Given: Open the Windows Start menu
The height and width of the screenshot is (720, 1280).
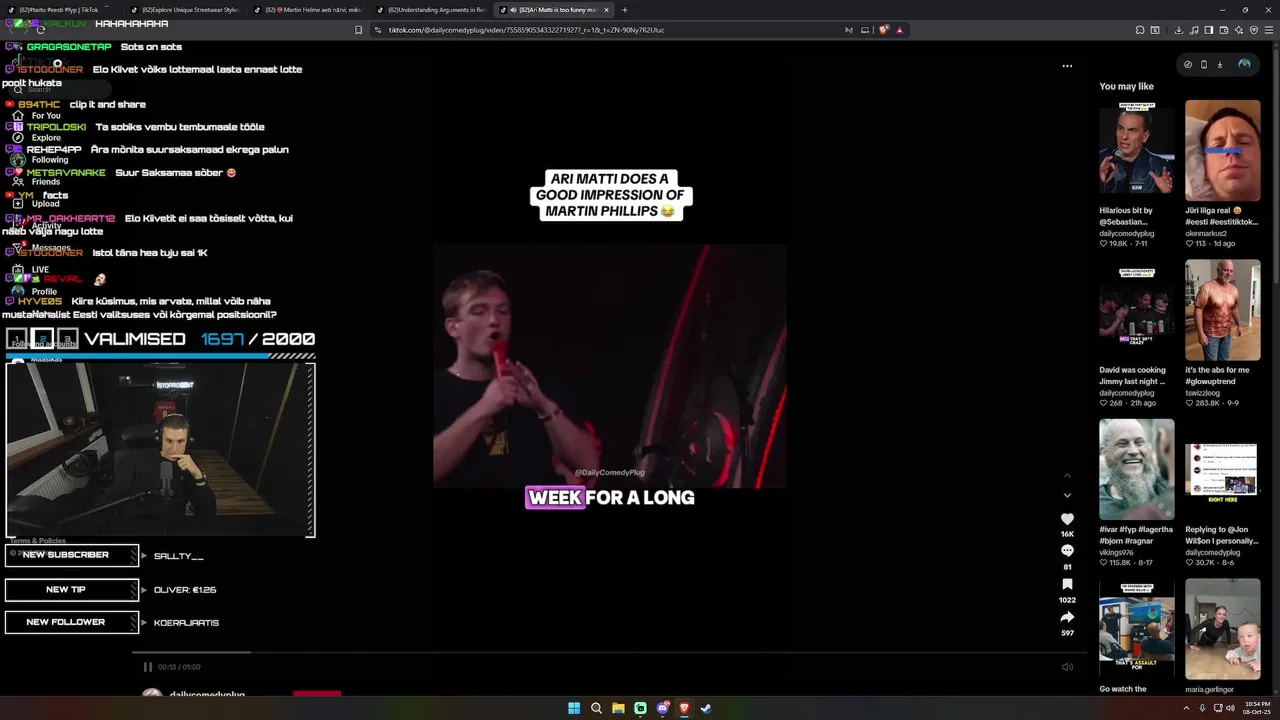Looking at the screenshot, I should tap(574, 708).
